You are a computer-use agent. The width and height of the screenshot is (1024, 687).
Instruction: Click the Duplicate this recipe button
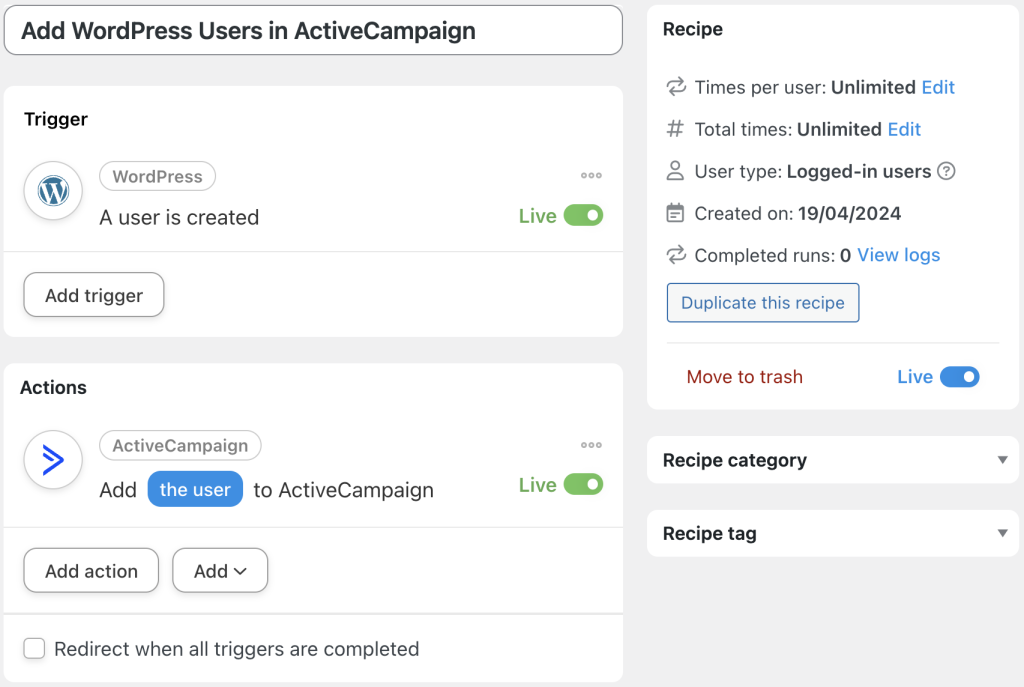(x=762, y=302)
